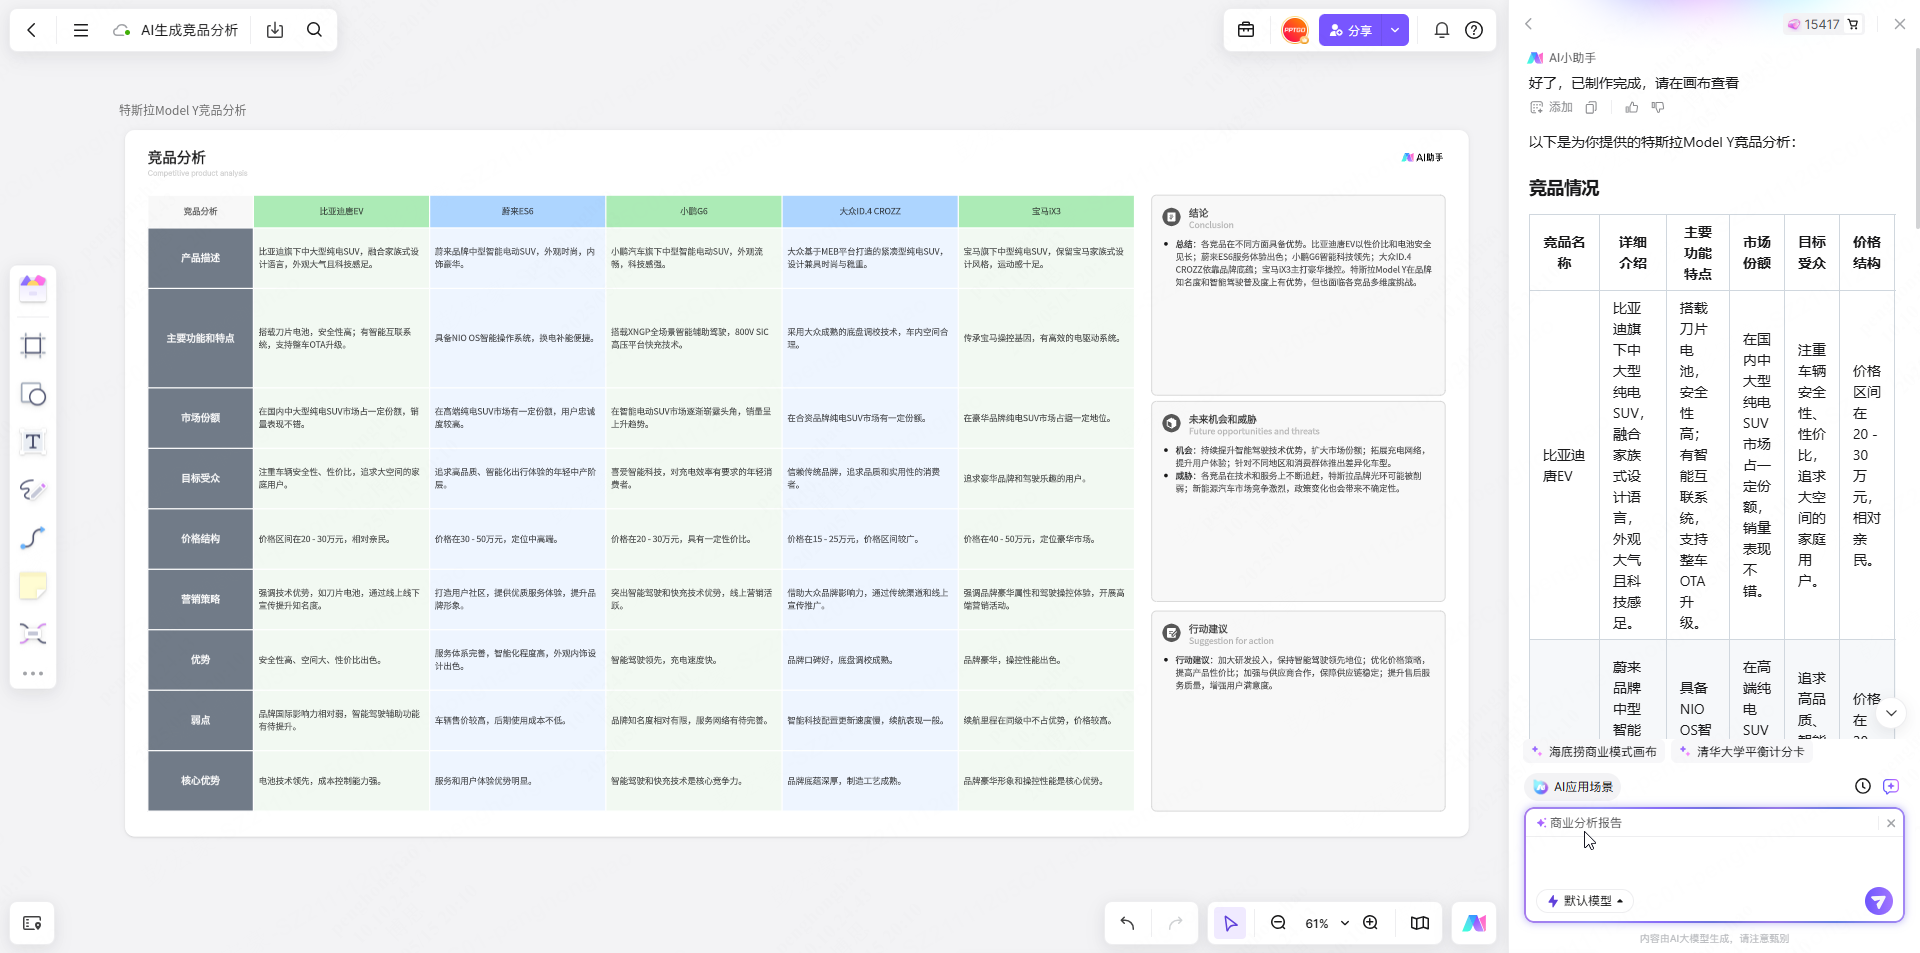Zoom out with the minus magnifier

(1278, 923)
